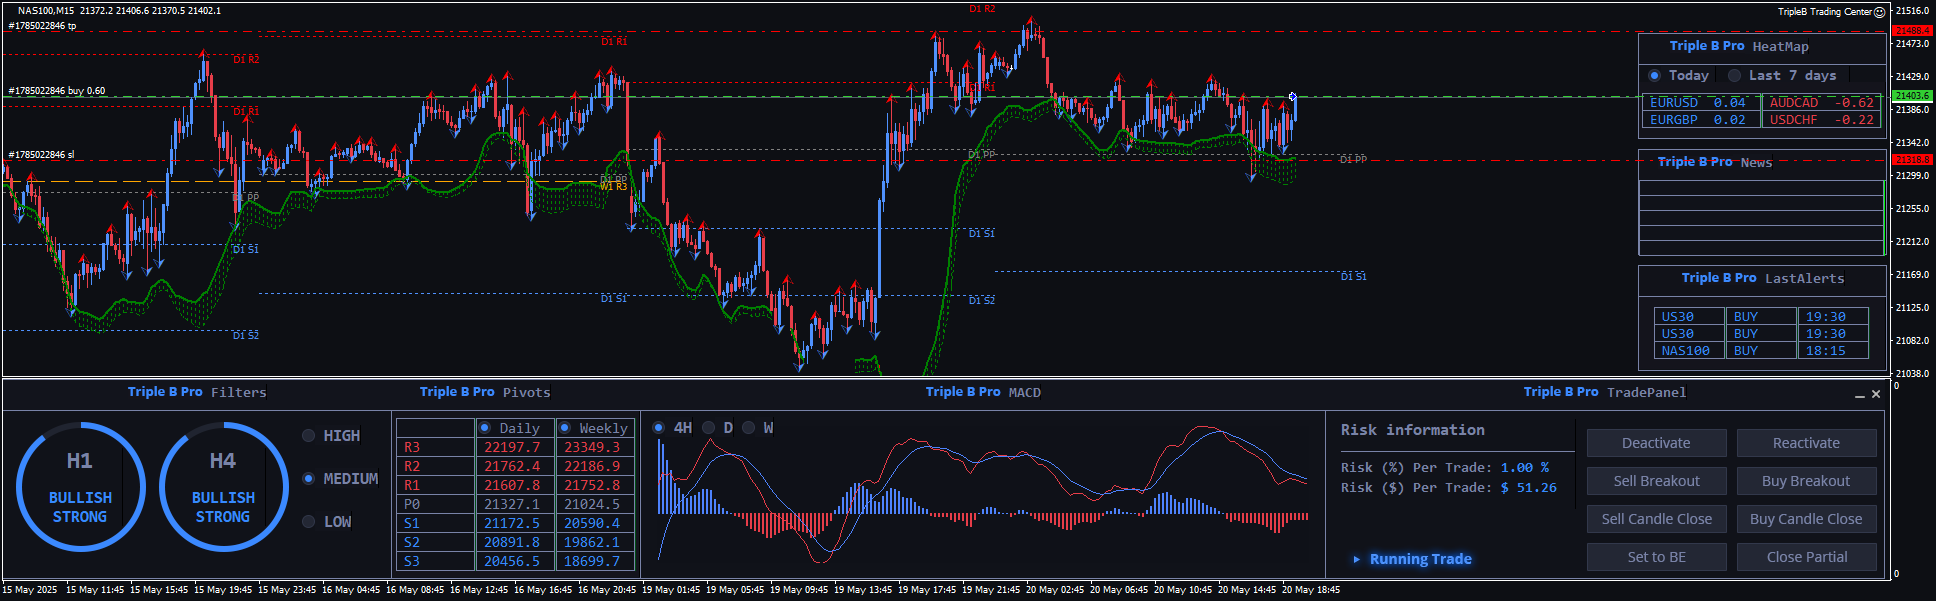This screenshot has width=1936, height=601.
Task: Toggle the Weekly pivots radio button
Action: click(565, 428)
